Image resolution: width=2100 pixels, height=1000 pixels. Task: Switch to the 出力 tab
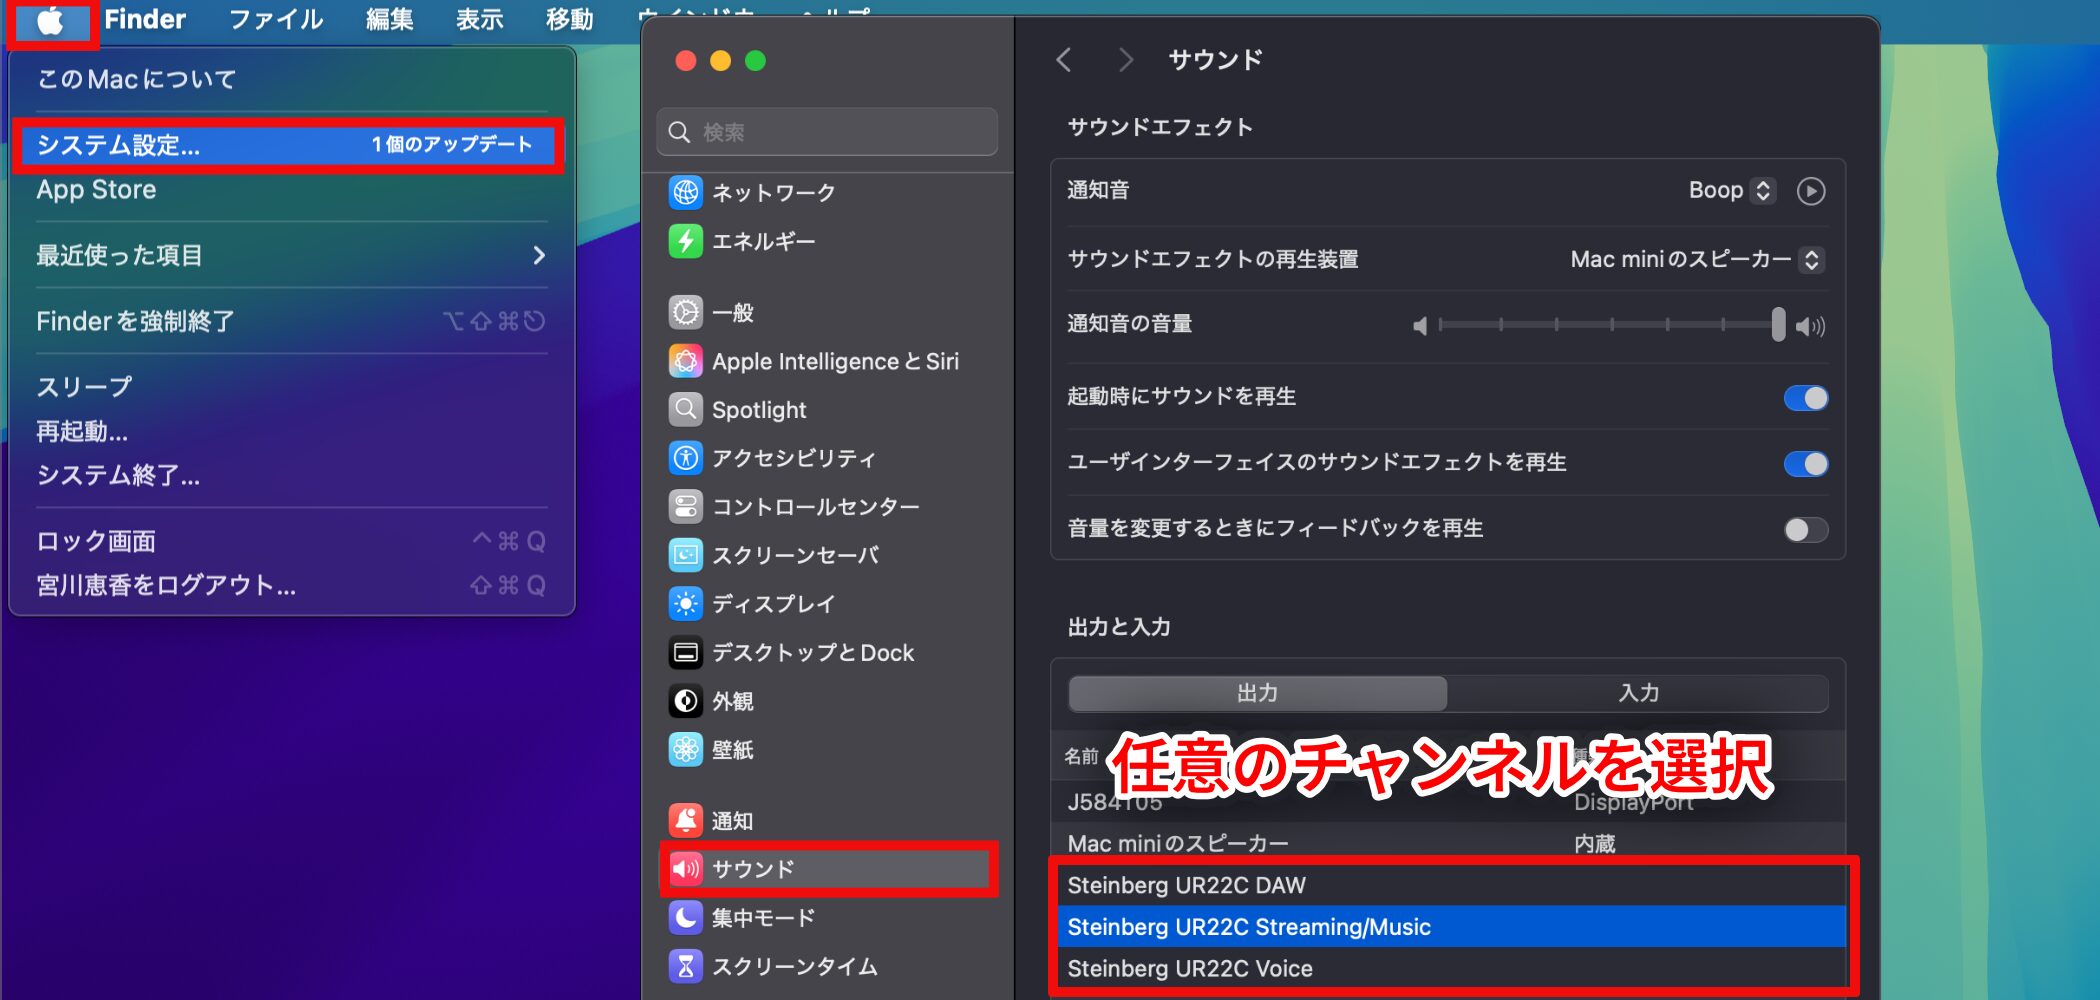[1257, 693]
